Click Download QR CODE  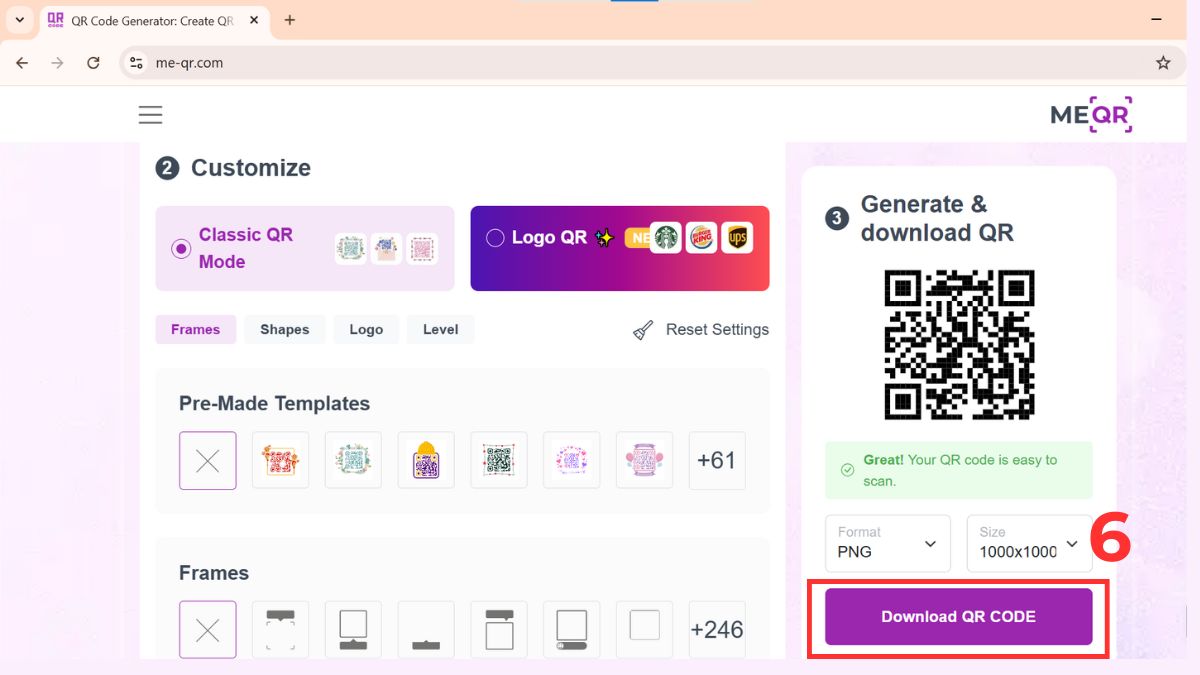tap(958, 616)
